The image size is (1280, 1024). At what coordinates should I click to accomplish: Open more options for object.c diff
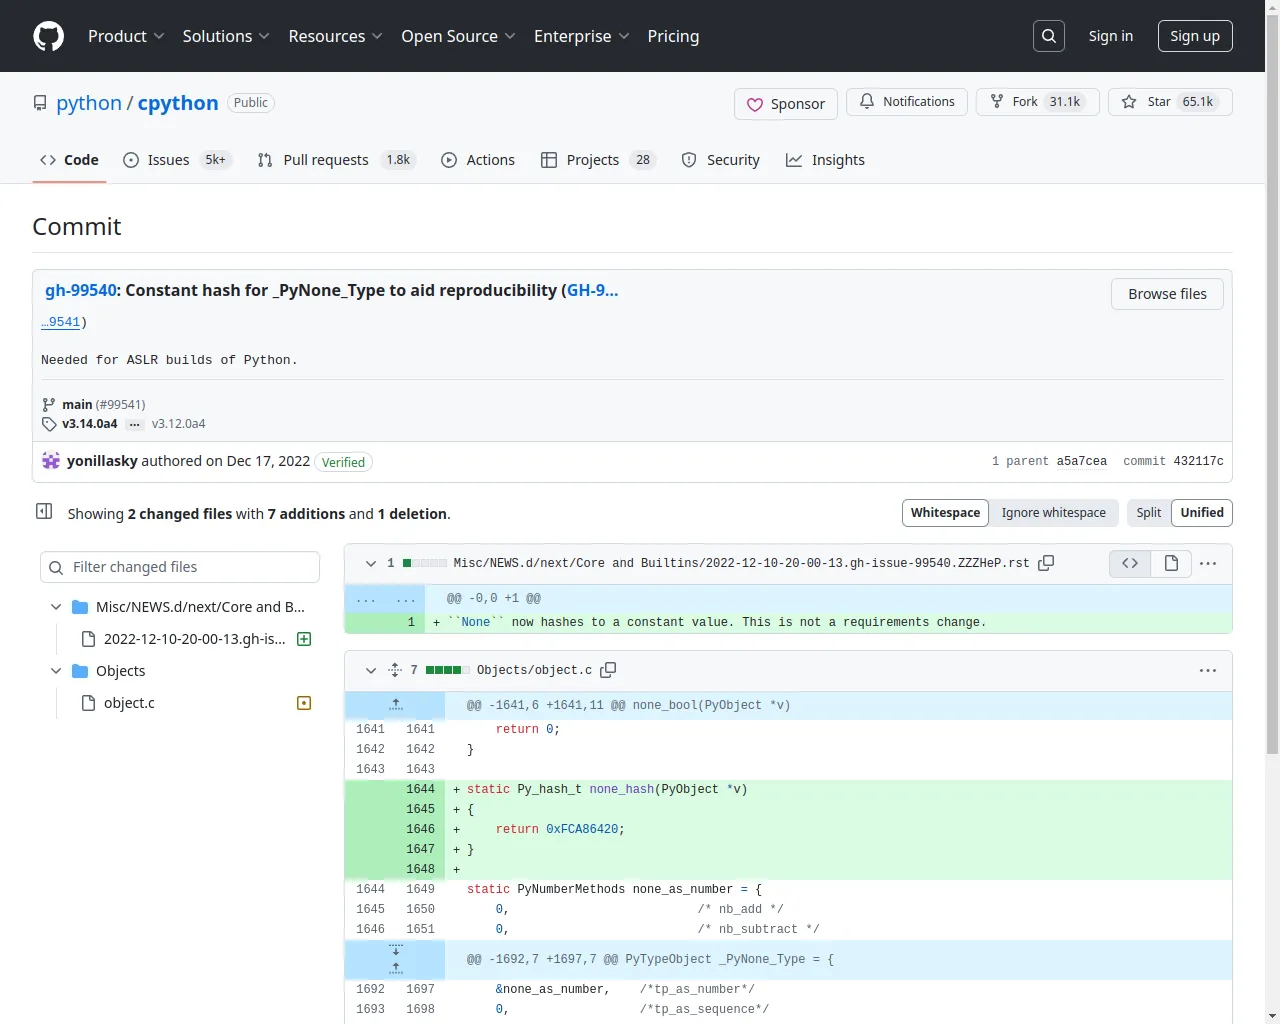(1208, 670)
